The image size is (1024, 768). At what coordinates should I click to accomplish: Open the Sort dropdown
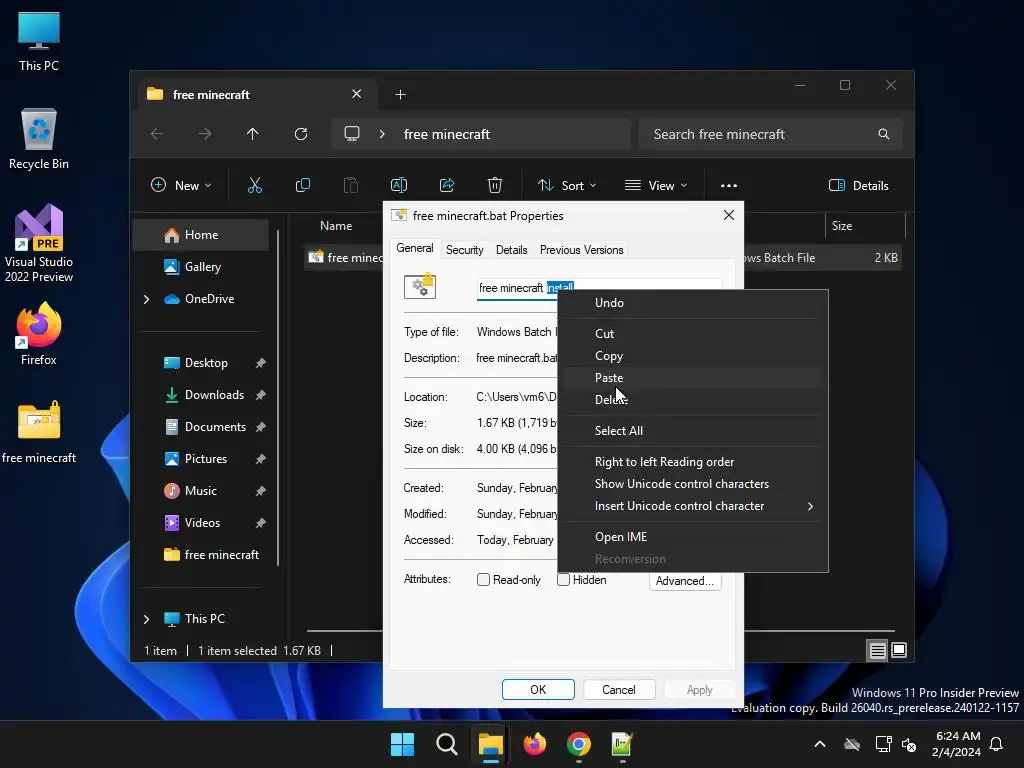click(566, 185)
